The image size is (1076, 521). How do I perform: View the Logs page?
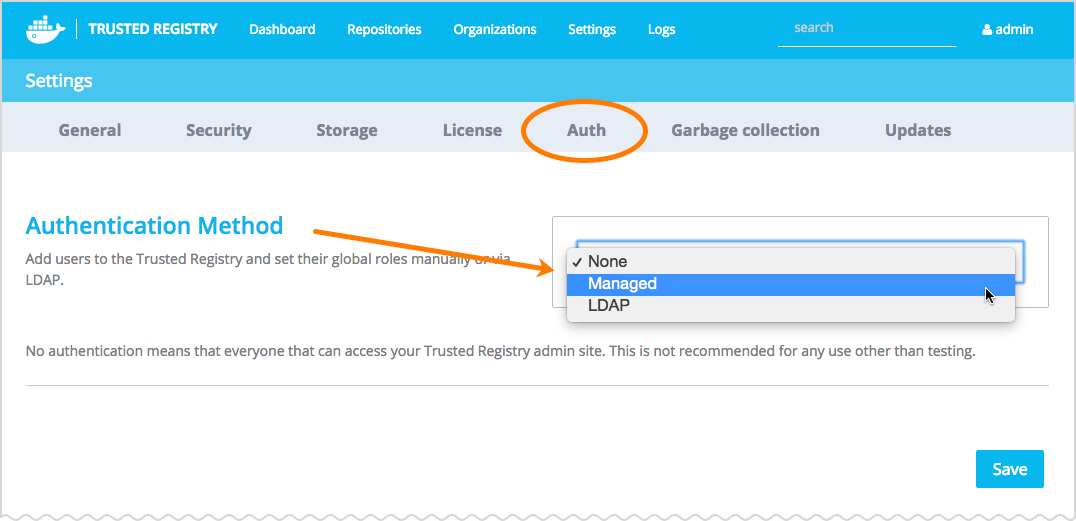[661, 29]
